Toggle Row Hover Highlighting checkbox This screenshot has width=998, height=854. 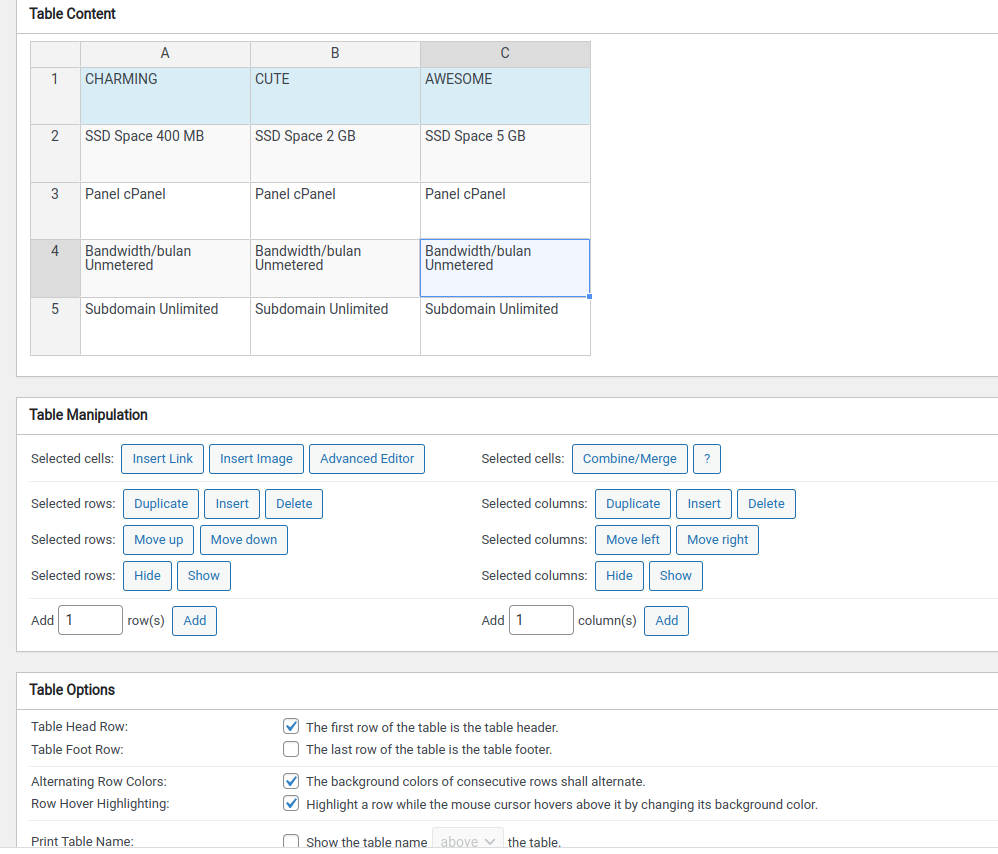[291, 803]
